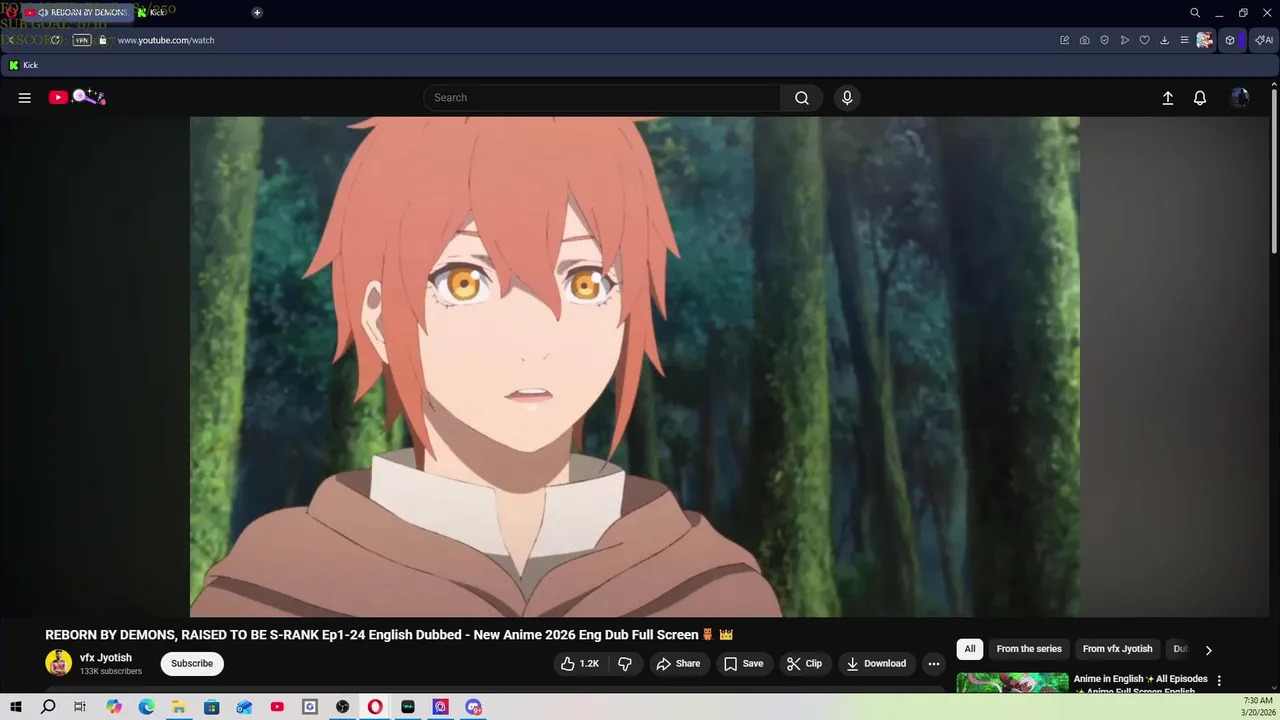Like the video with 1.2K likes

click(579, 664)
